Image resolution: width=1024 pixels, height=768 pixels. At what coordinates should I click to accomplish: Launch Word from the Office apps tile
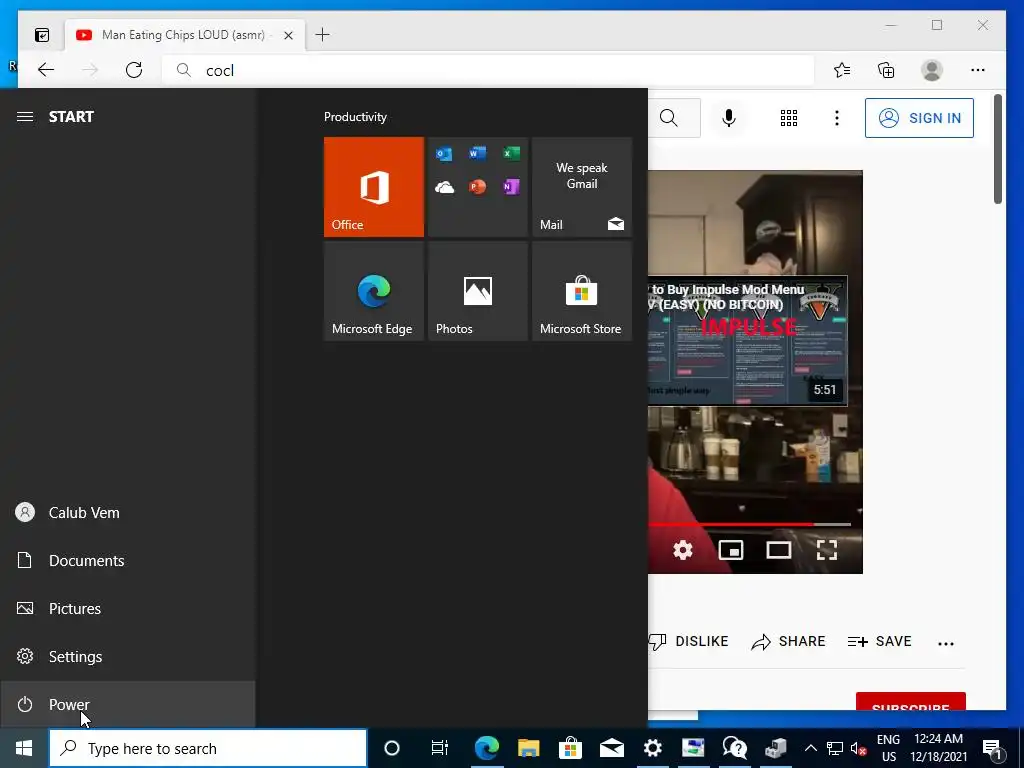[477, 153]
